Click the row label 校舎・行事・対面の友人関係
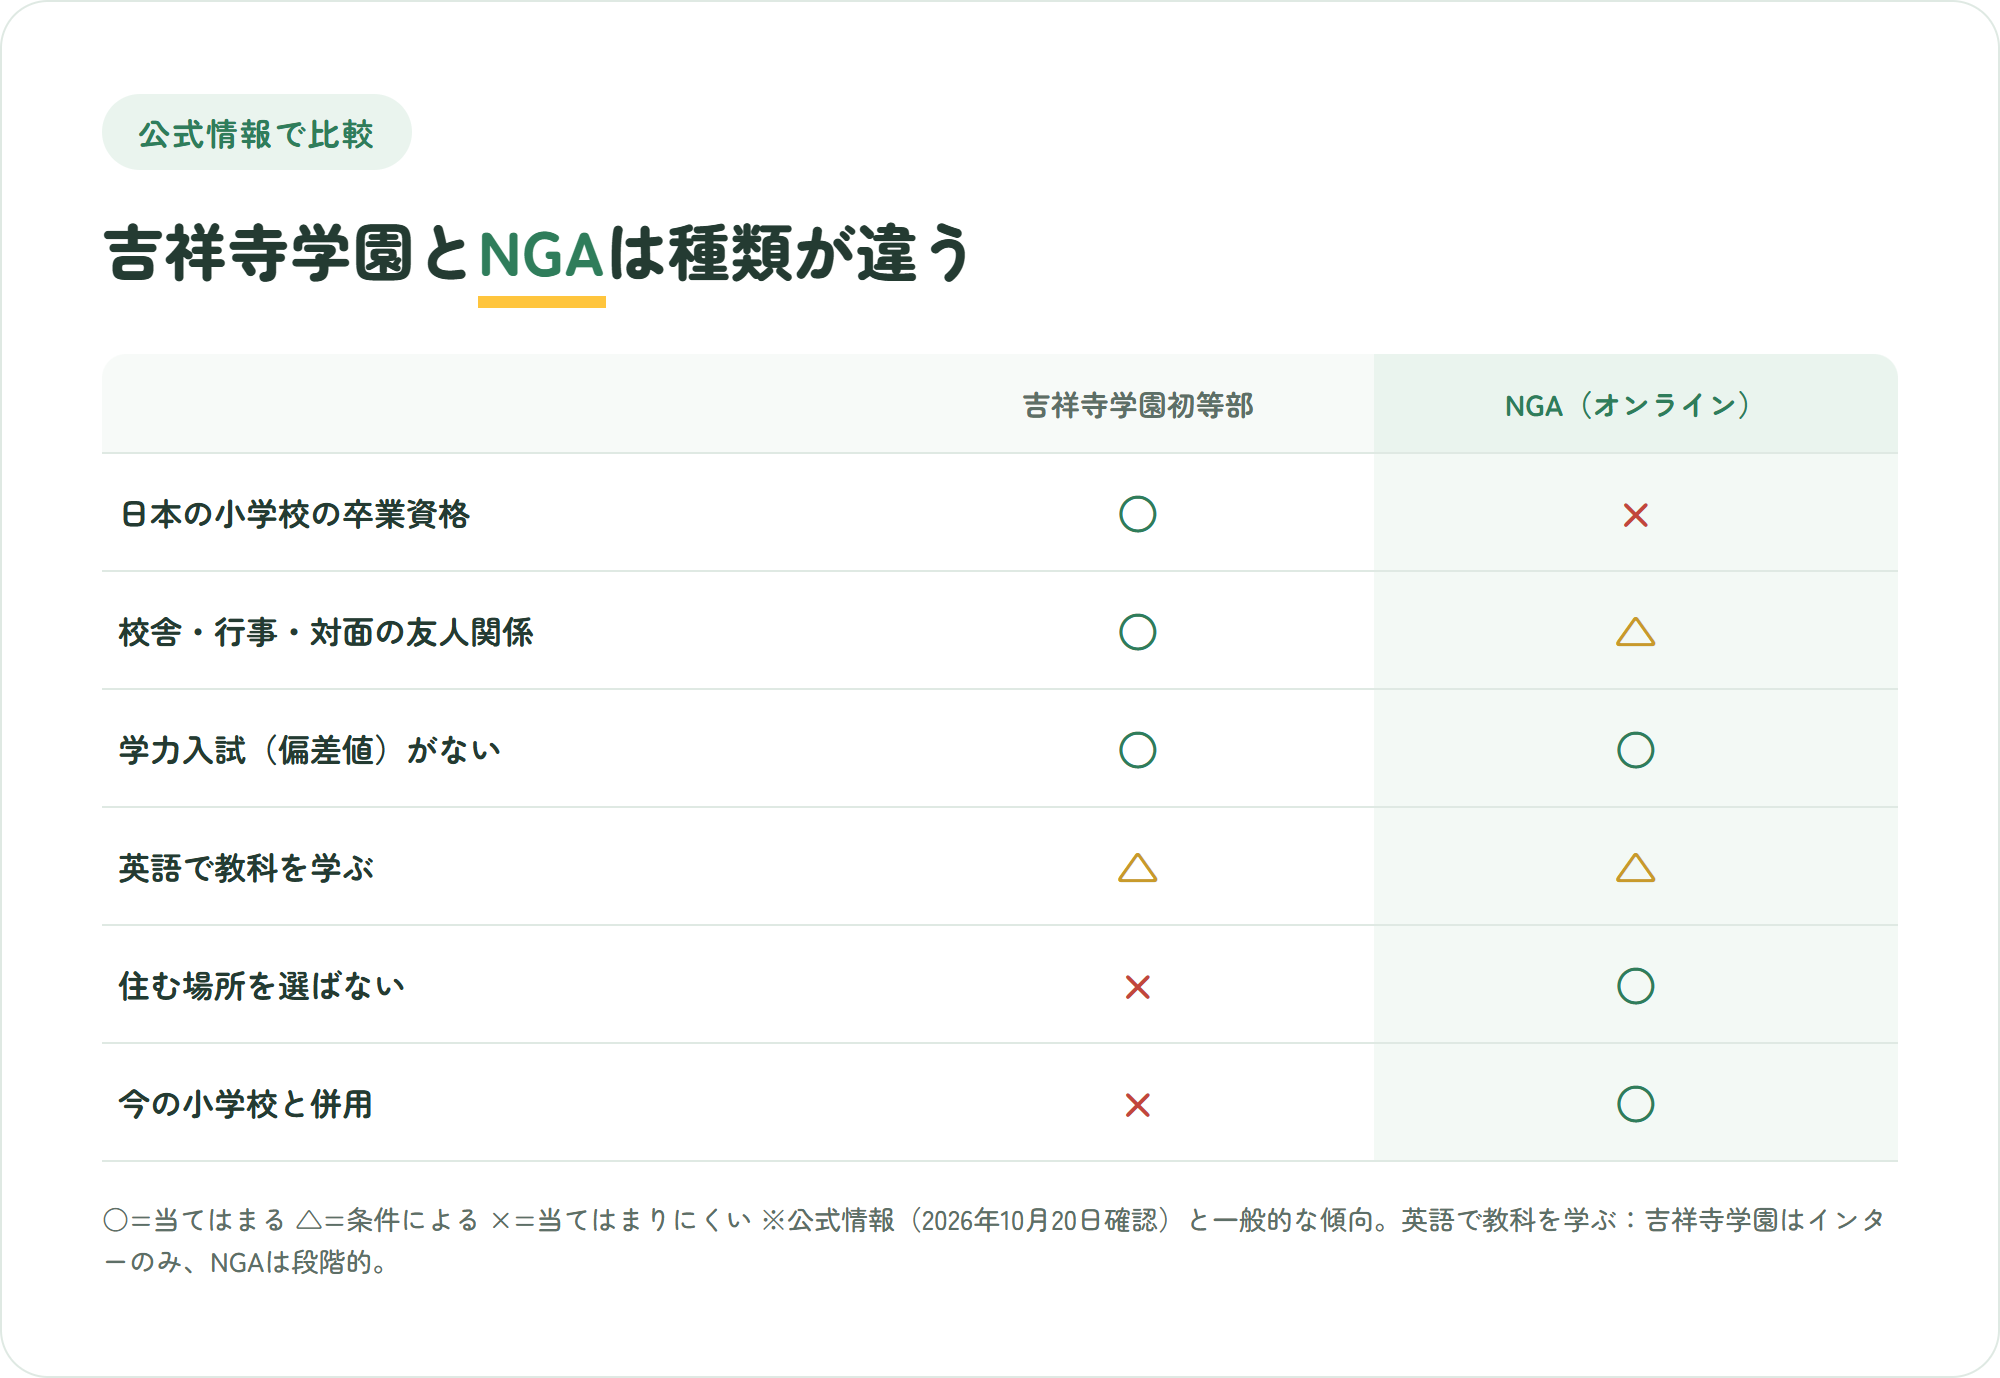 pyautogui.click(x=326, y=632)
